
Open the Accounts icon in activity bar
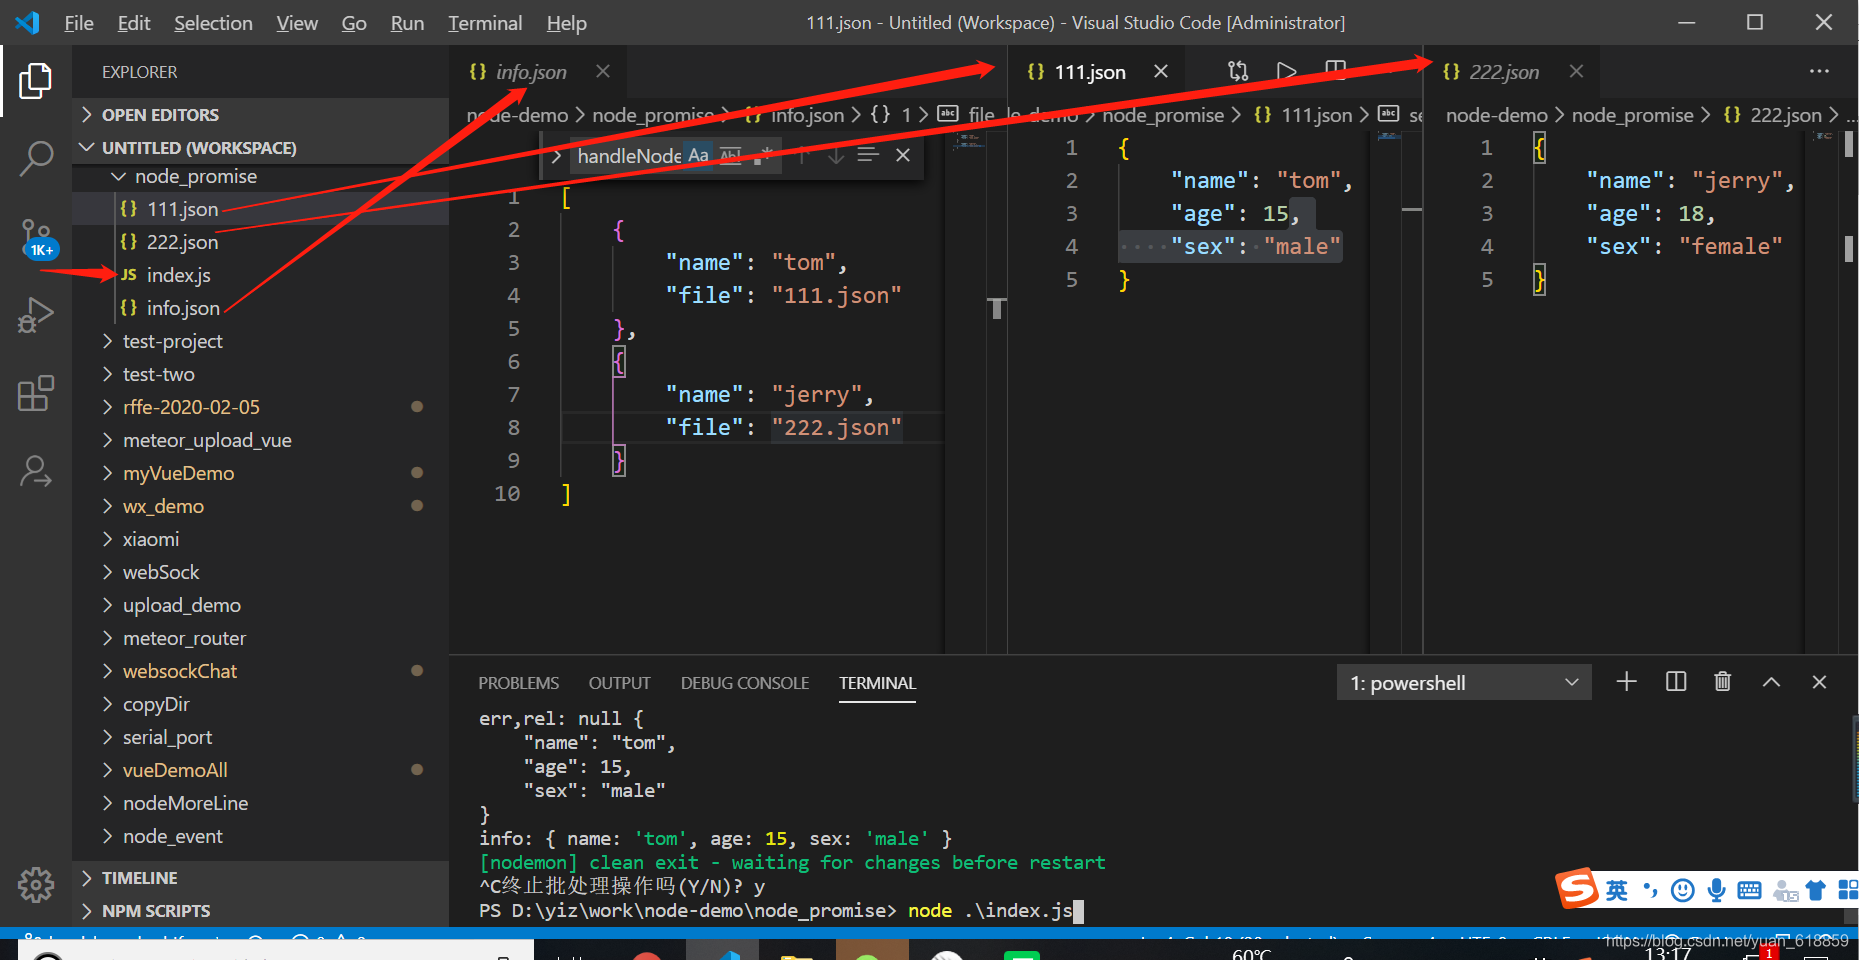click(x=36, y=471)
